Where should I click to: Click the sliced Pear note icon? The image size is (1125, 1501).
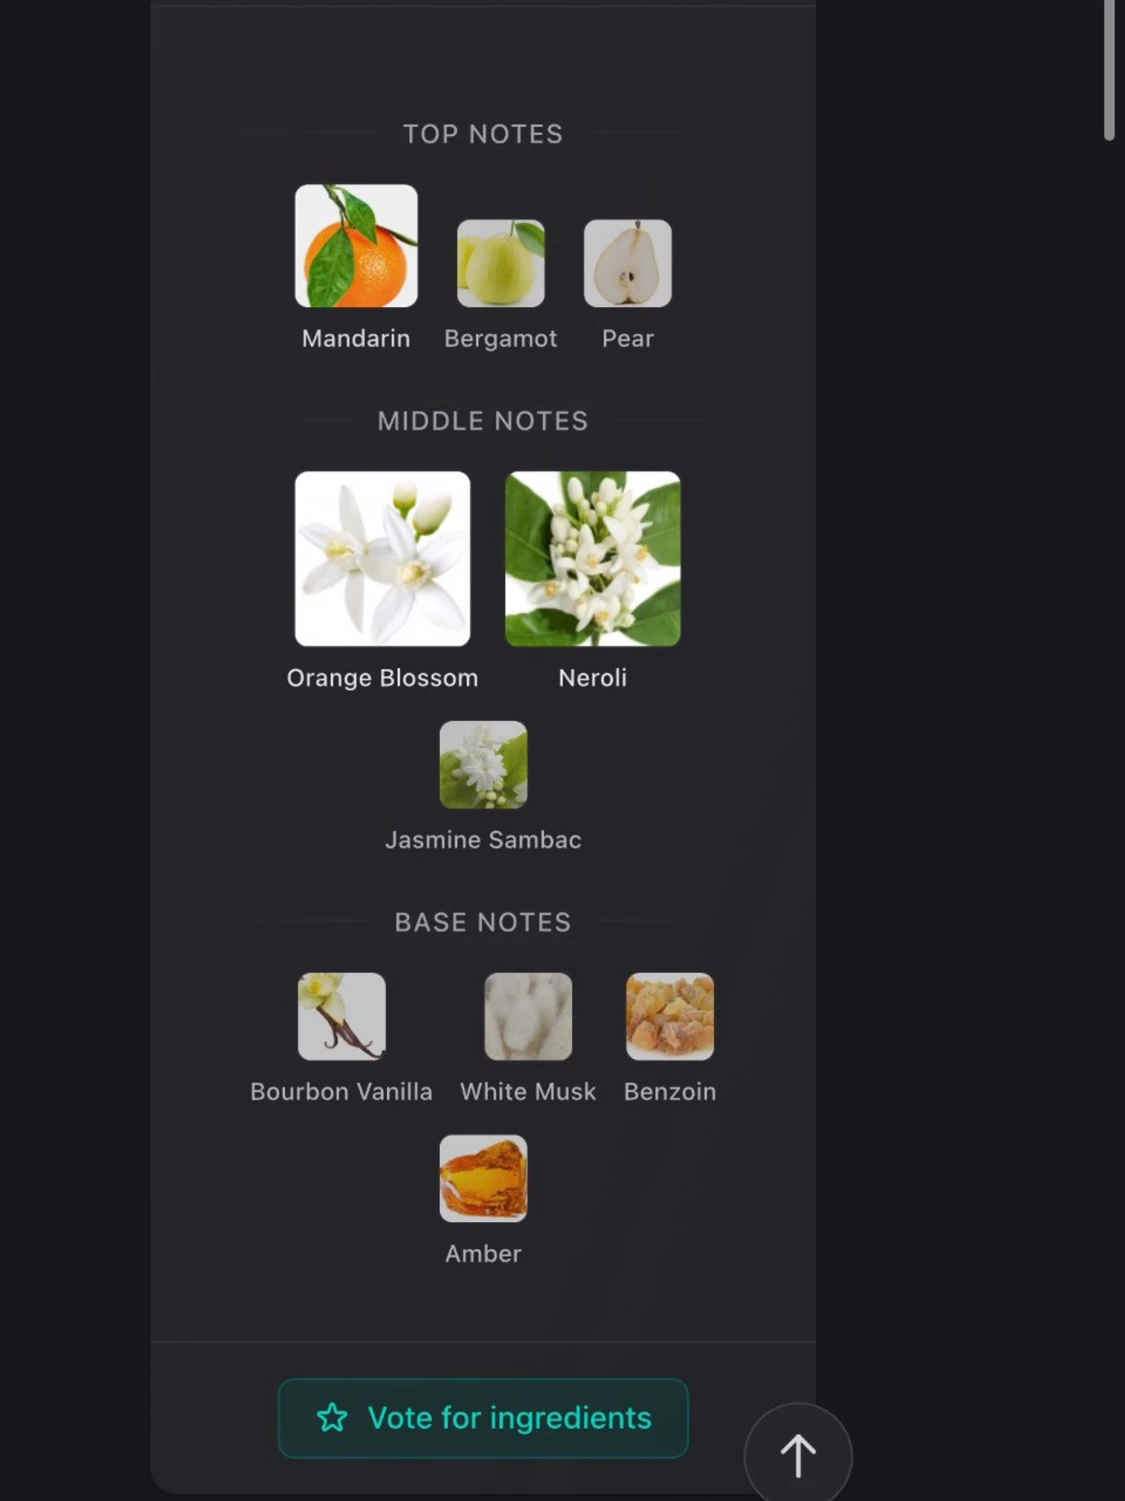pos(628,263)
